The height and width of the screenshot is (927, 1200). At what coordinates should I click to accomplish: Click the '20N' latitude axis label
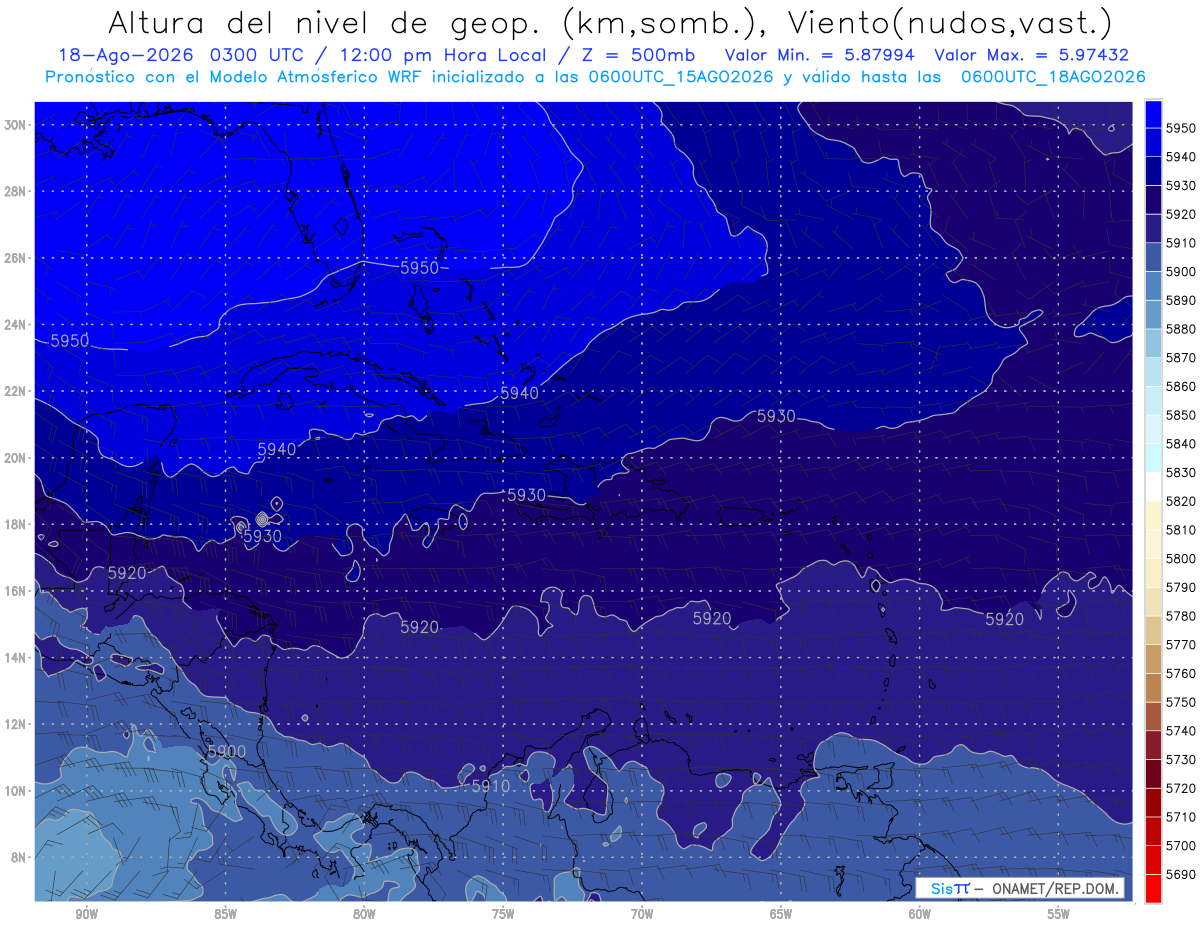17,458
